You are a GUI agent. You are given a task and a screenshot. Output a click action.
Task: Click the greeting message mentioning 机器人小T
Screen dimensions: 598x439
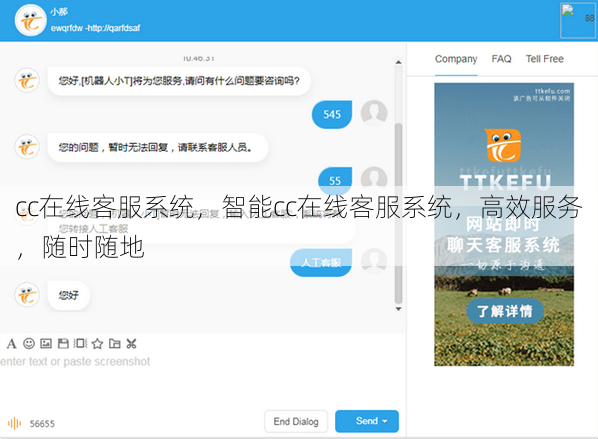pos(179,81)
